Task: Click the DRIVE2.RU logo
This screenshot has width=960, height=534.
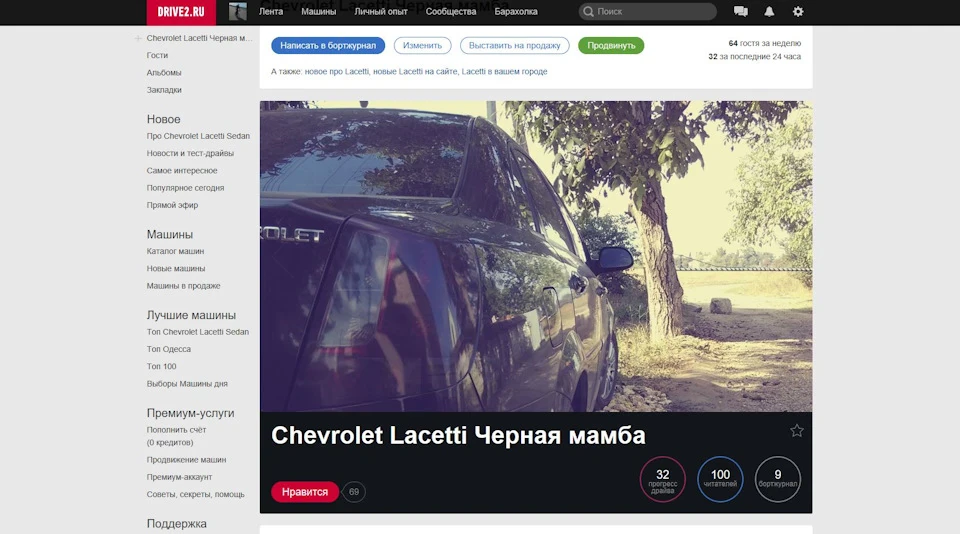Action: (x=181, y=12)
